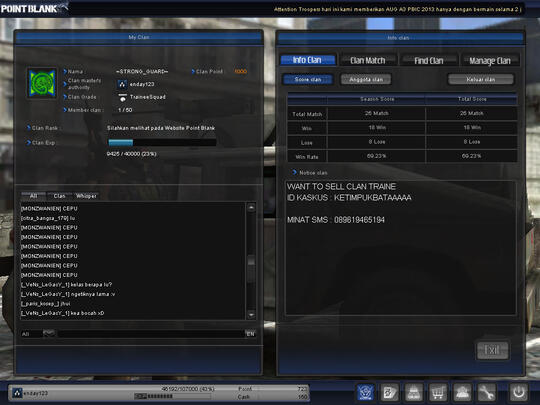Open the clan emblem icon in bottom toolbar
Viewport: 540px width, 405px height.
[x=365, y=392]
